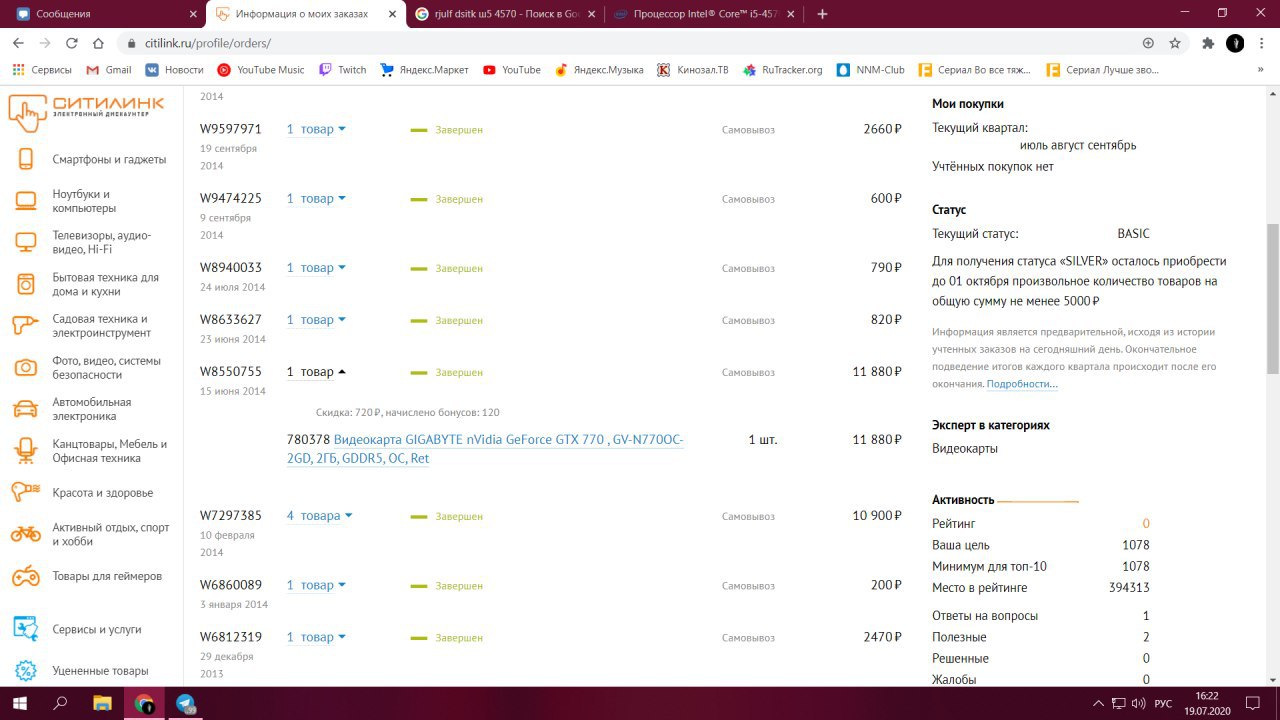Expand items of order W6860089
The width and height of the screenshot is (1280, 720).
tap(316, 585)
